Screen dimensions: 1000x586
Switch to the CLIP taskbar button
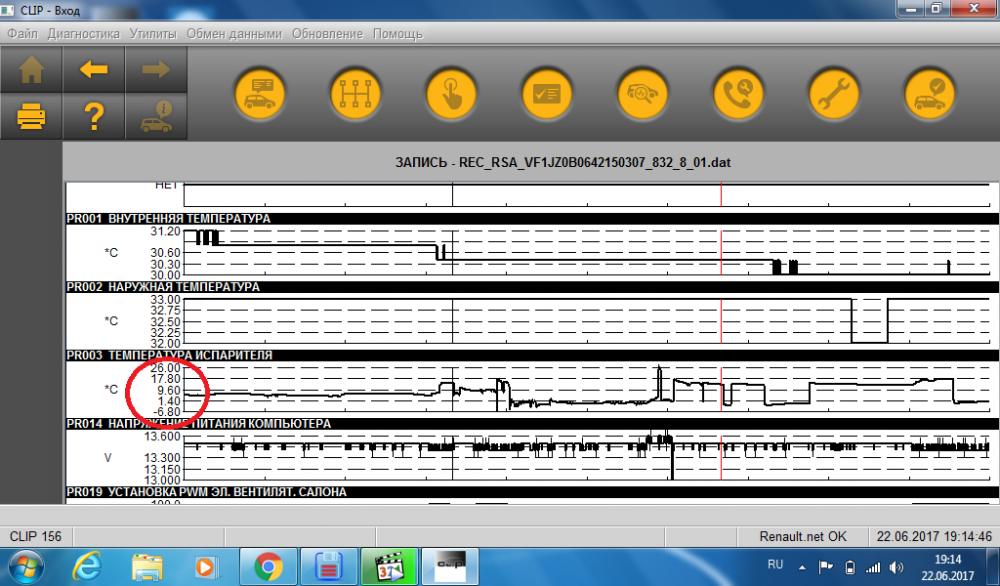tap(450, 566)
